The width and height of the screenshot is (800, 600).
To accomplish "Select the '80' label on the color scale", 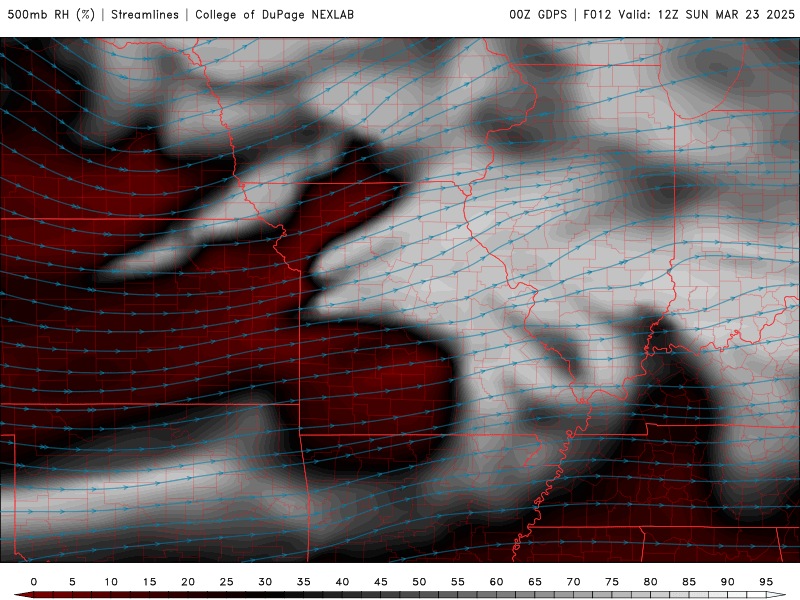I will (650, 582).
